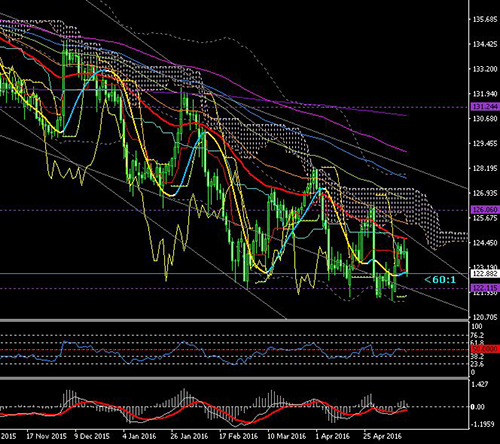
Task: Select the purple 122.115 level tag
Action: (x=485, y=288)
